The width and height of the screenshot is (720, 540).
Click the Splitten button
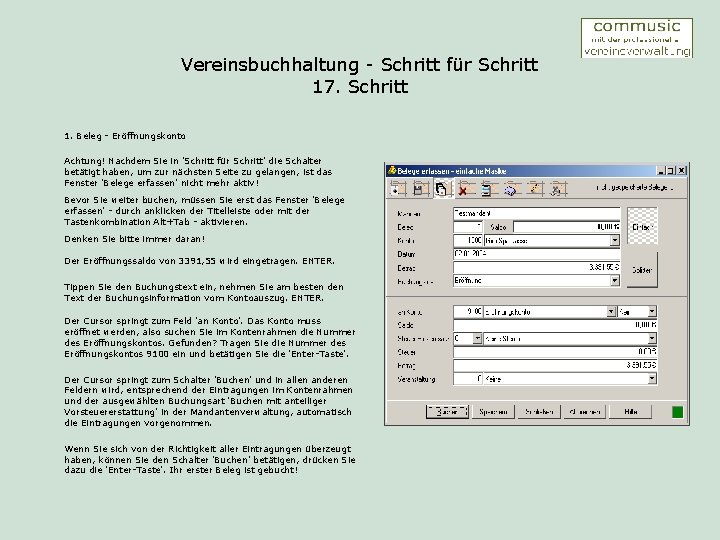click(642, 270)
